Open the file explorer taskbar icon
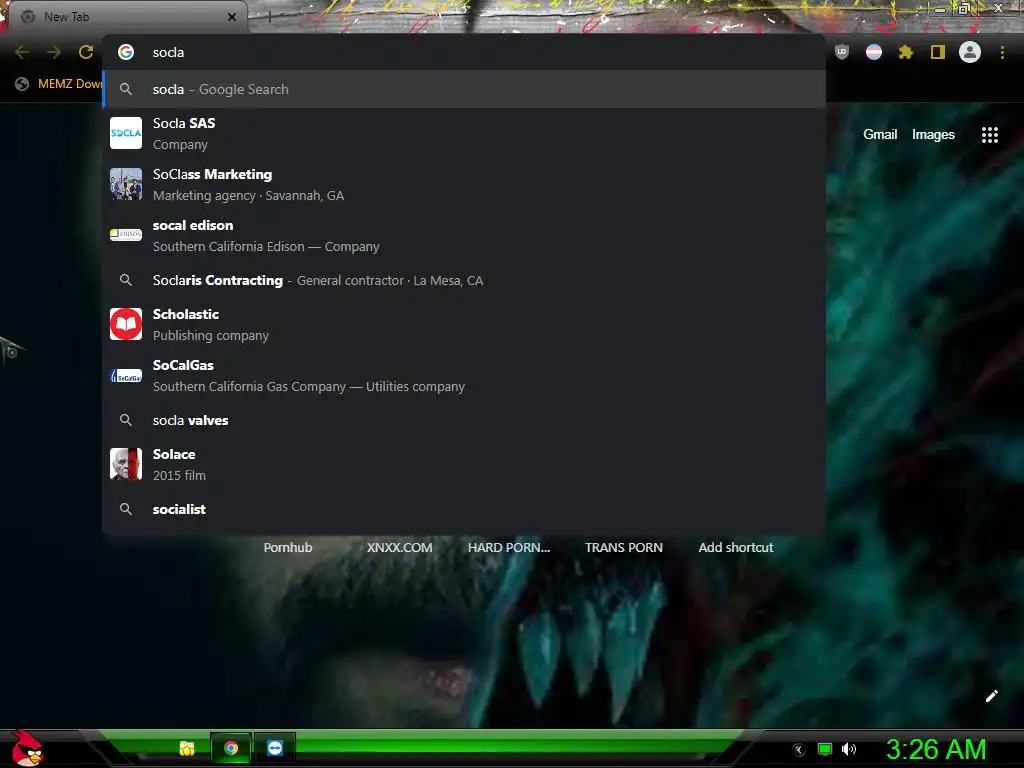Image resolution: width=1024 pixels, height=768 pixels. (x=187, y=748)
